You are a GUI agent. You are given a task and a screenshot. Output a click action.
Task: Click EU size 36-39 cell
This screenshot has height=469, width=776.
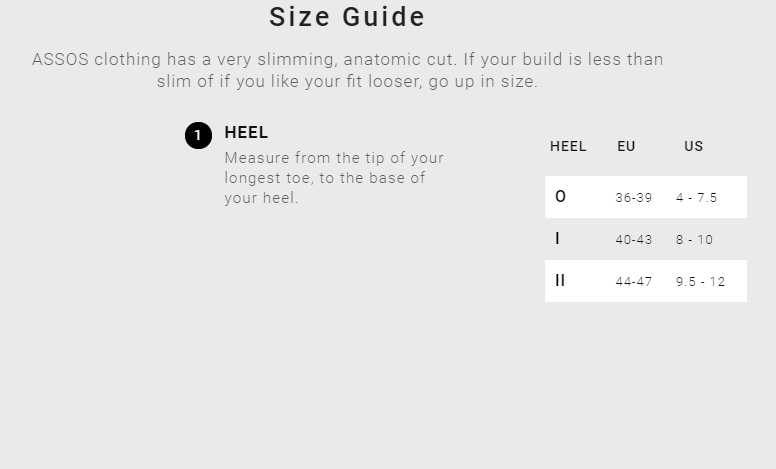[633, 198]
